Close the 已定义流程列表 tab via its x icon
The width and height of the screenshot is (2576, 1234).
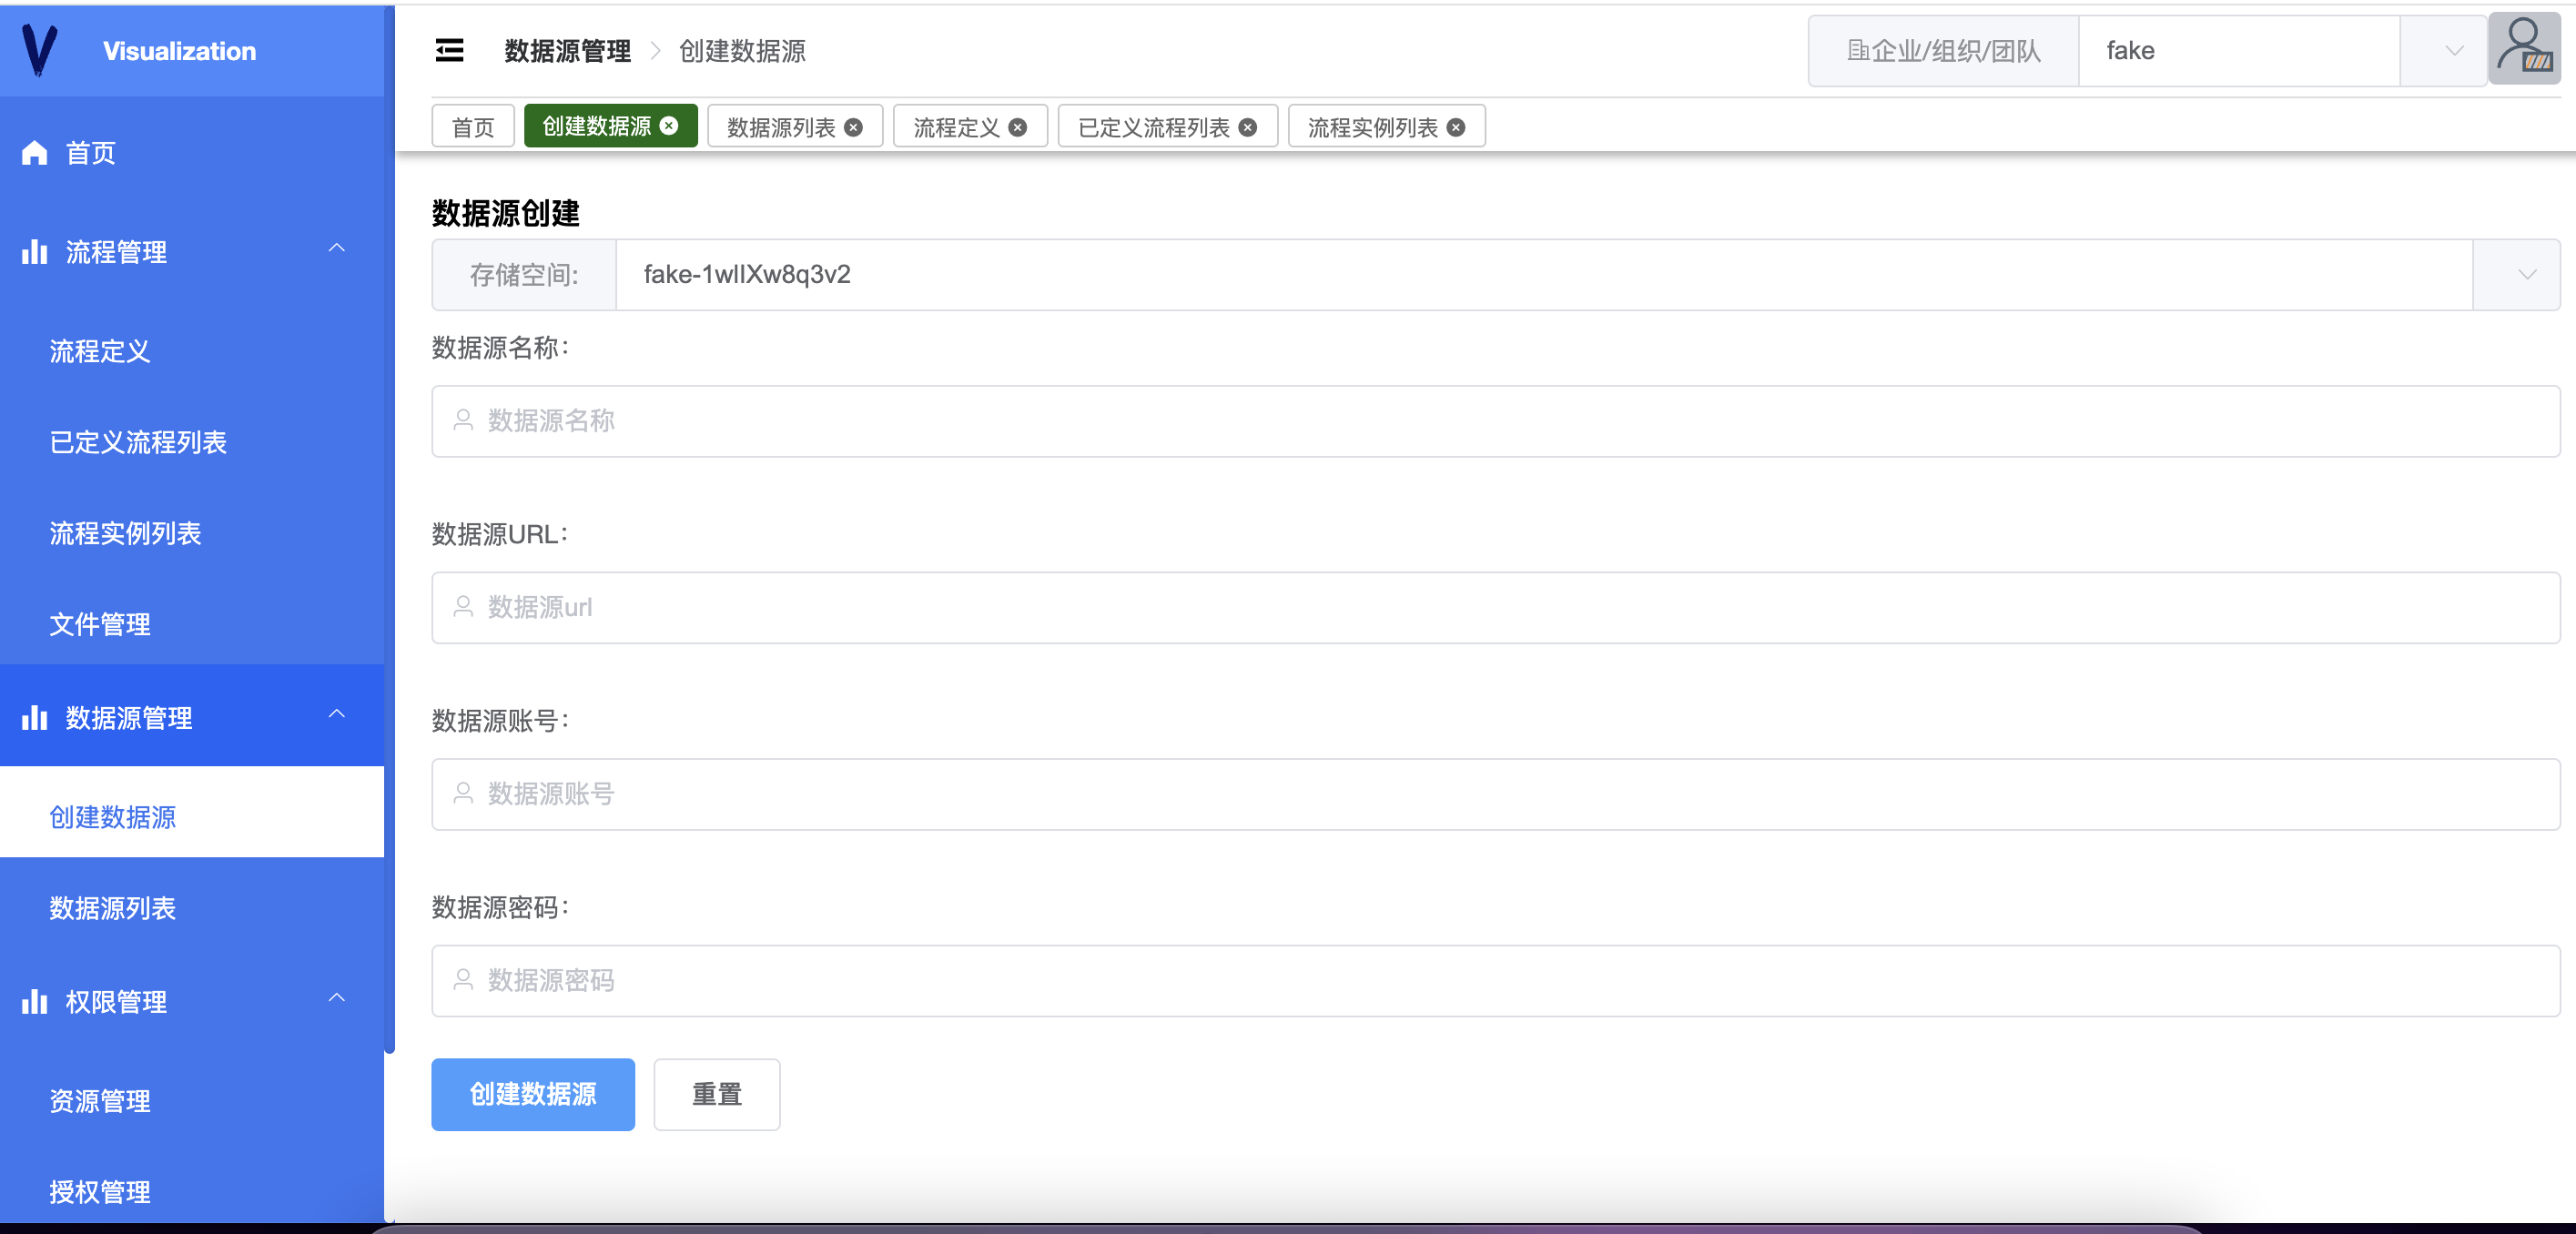(x=1247, y=127)
